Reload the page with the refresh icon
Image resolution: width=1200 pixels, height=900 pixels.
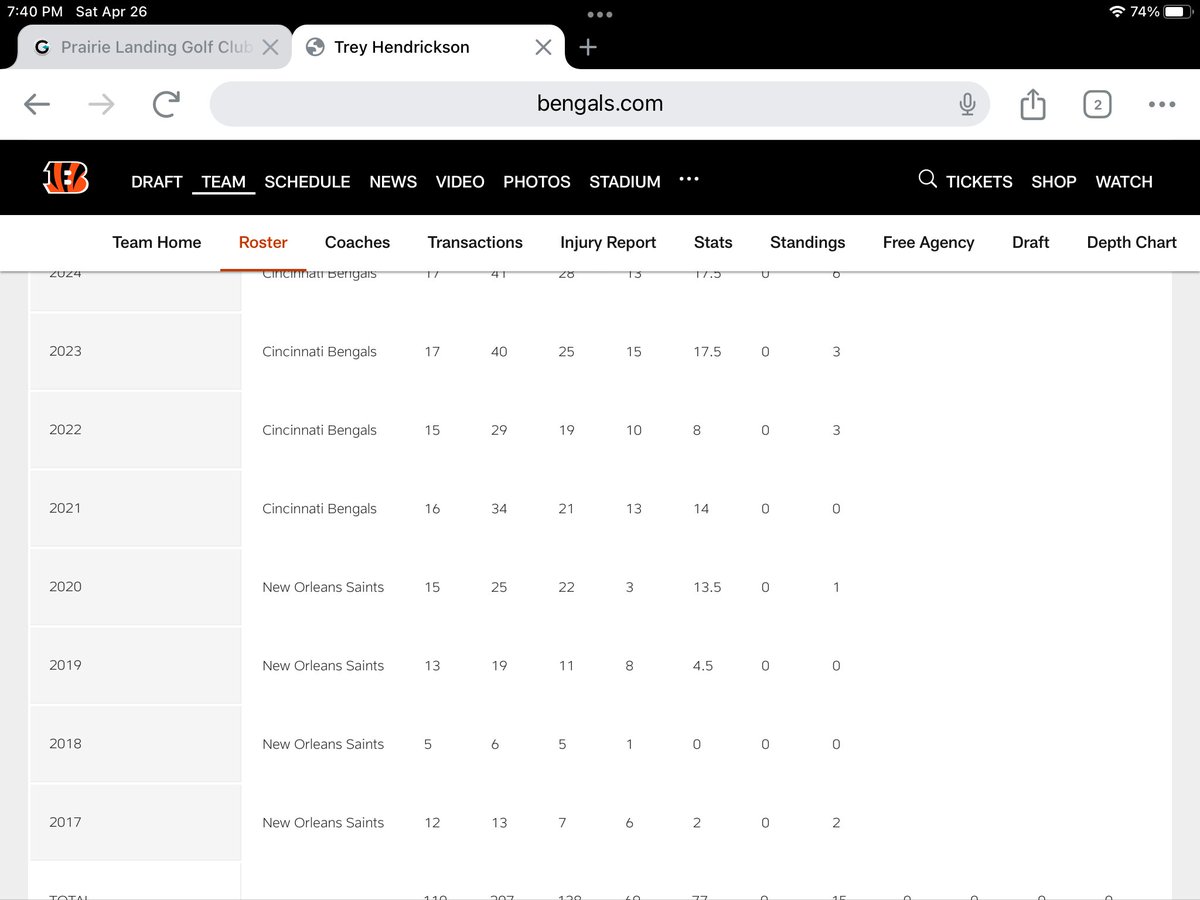[166, 104]
